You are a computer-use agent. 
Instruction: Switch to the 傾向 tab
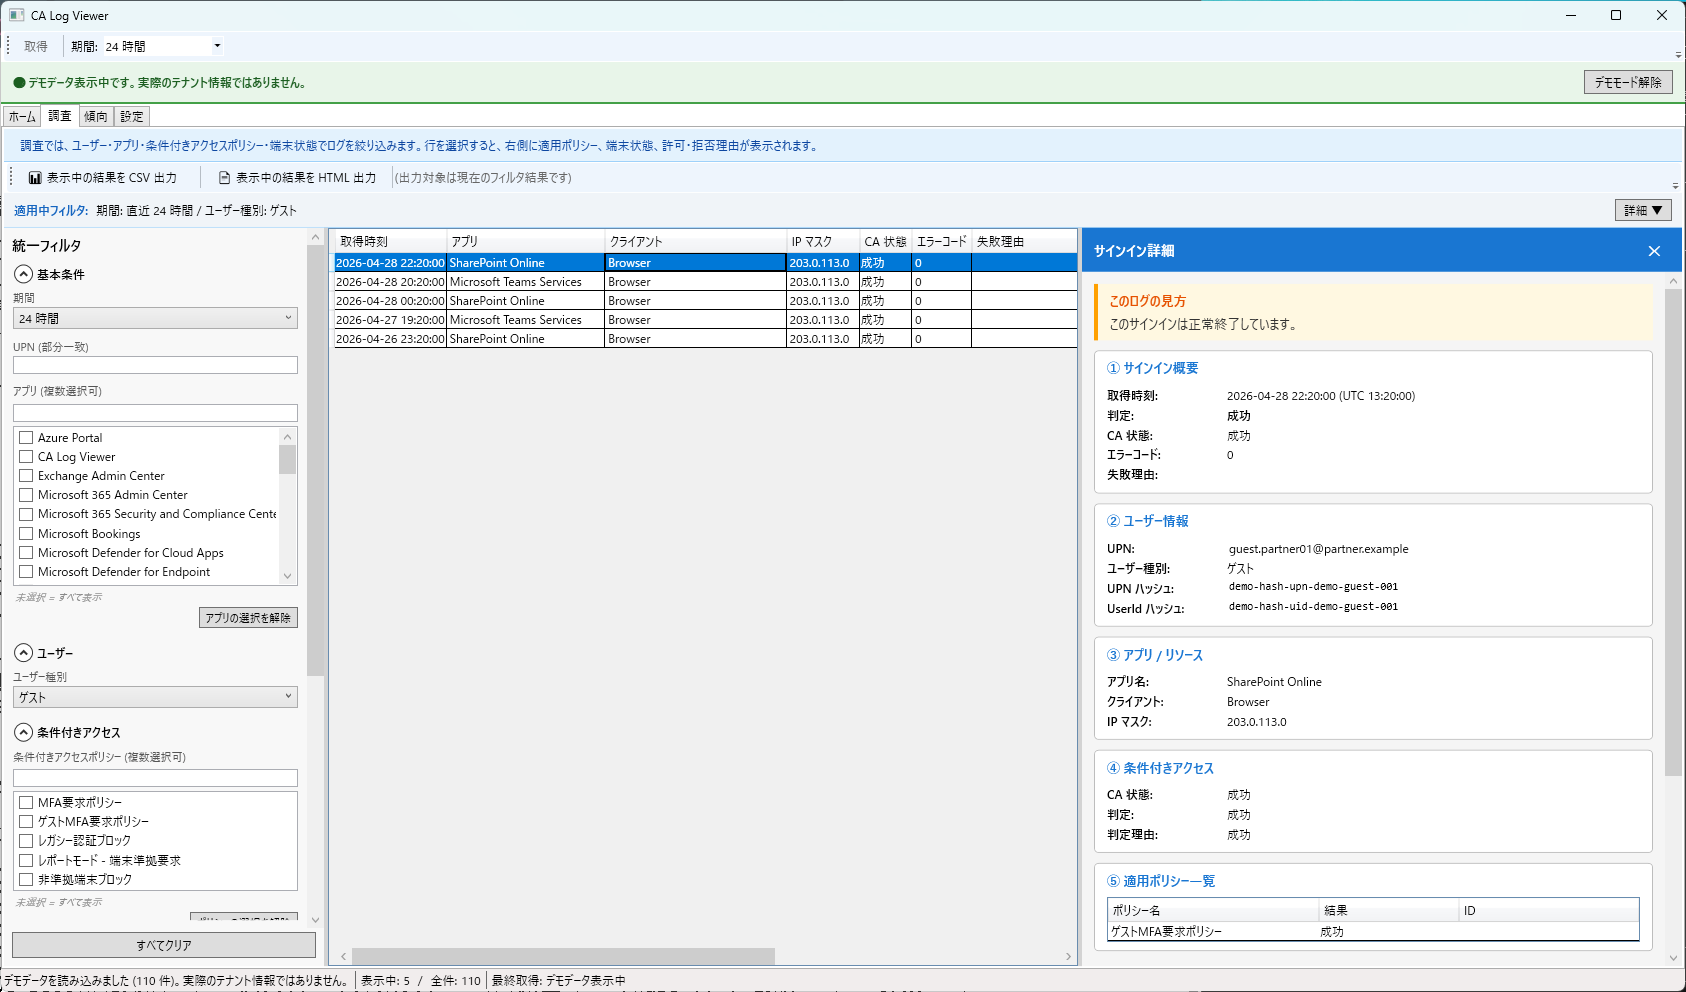pyautogui.click(x=96, y=117)
